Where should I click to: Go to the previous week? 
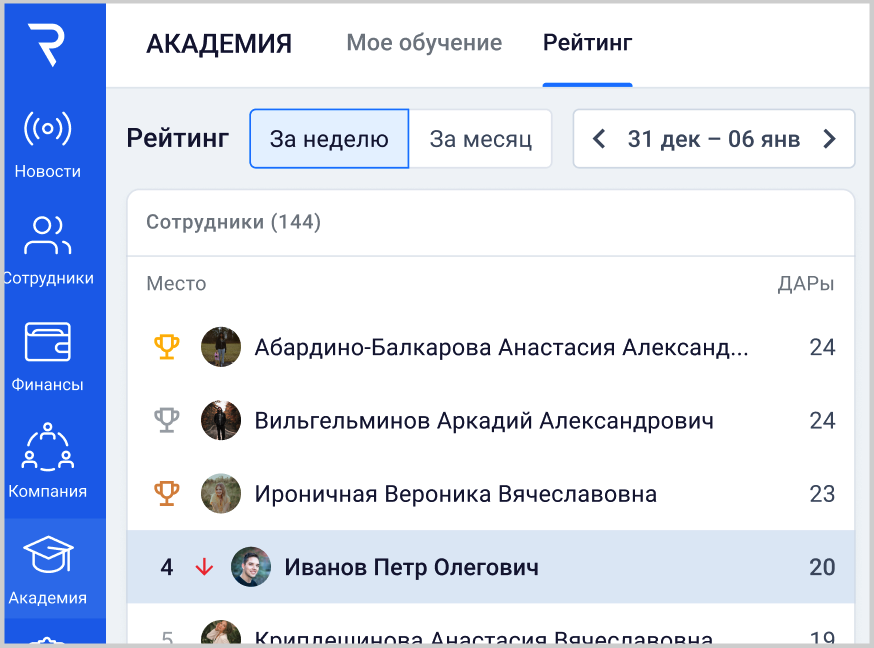599,139
